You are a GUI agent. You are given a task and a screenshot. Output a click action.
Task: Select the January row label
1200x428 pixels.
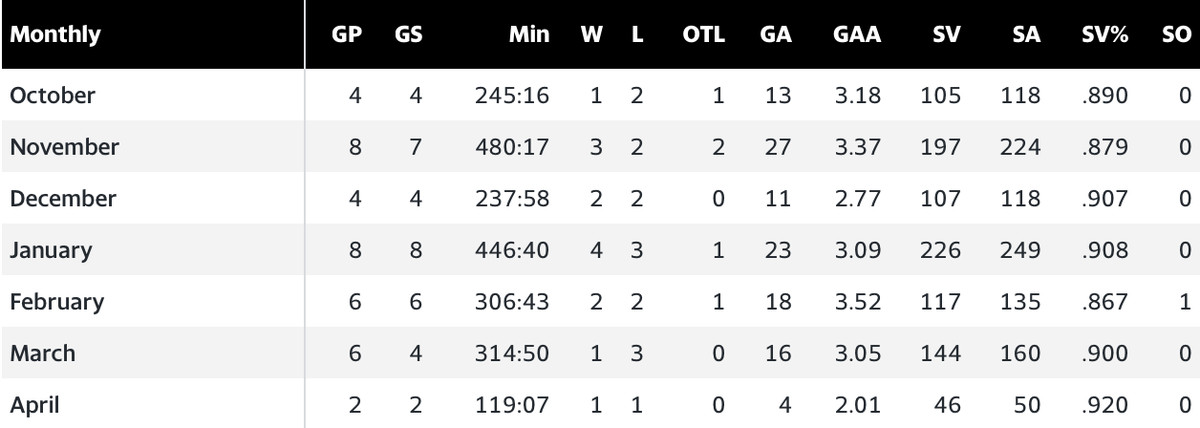click(x=50, y=250)
